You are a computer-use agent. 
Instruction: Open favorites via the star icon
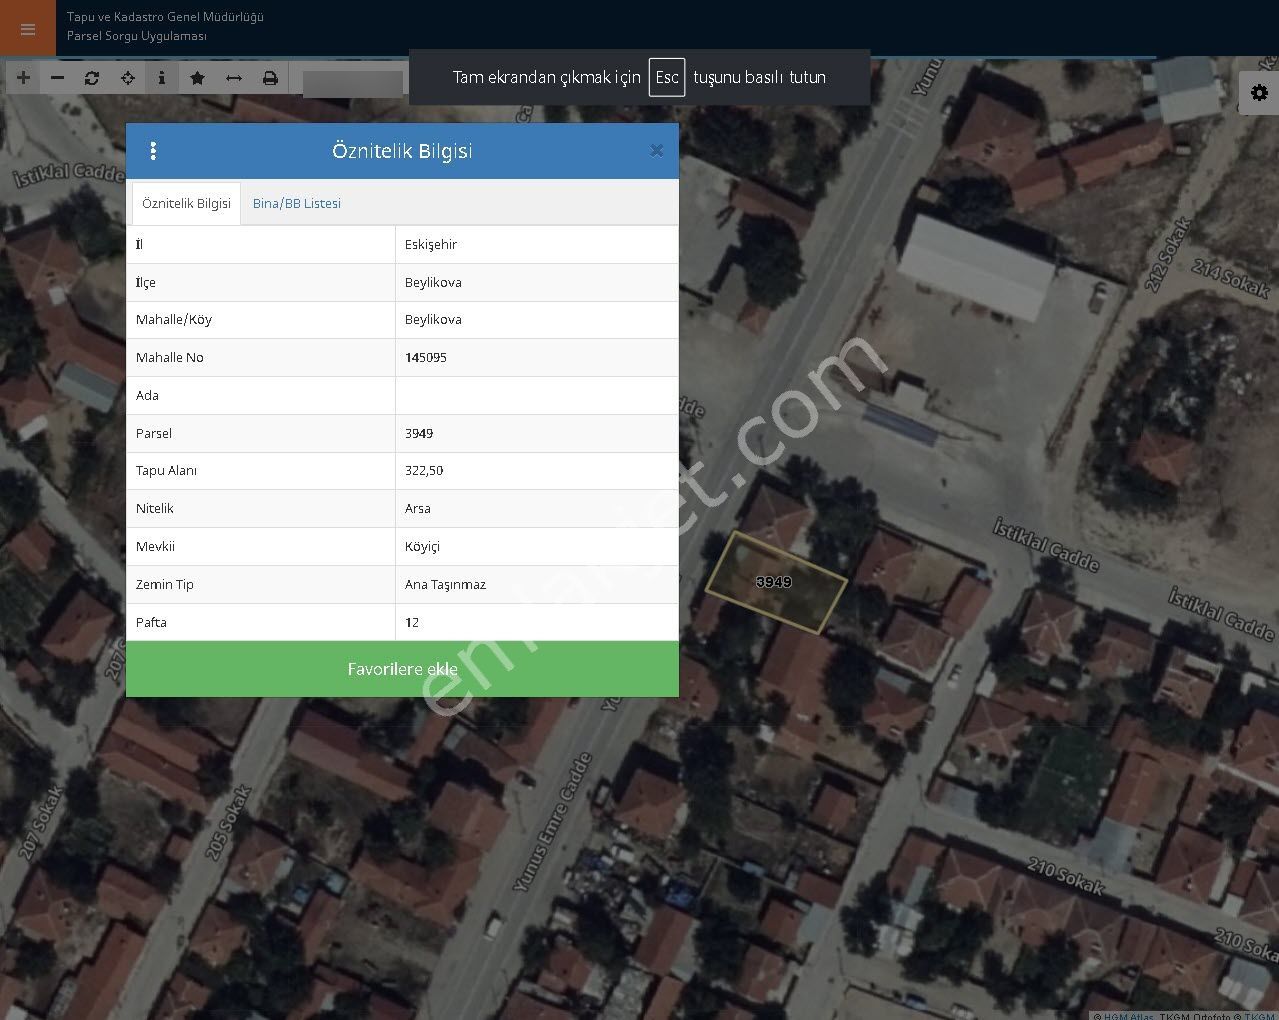coord(197,77)
